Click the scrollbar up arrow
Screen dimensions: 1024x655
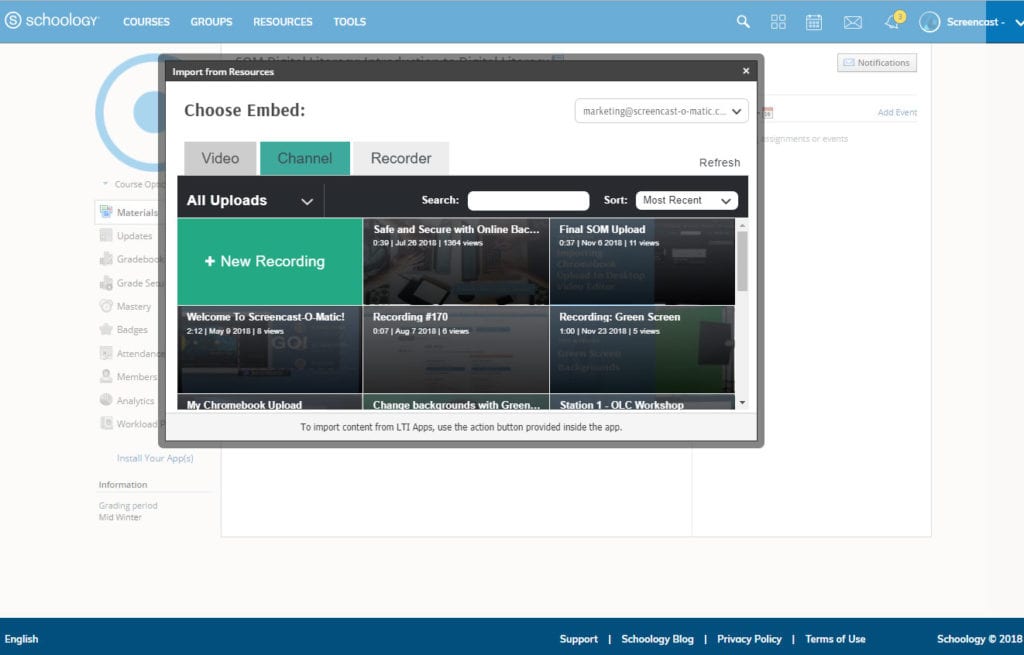(x=743, y=225)
